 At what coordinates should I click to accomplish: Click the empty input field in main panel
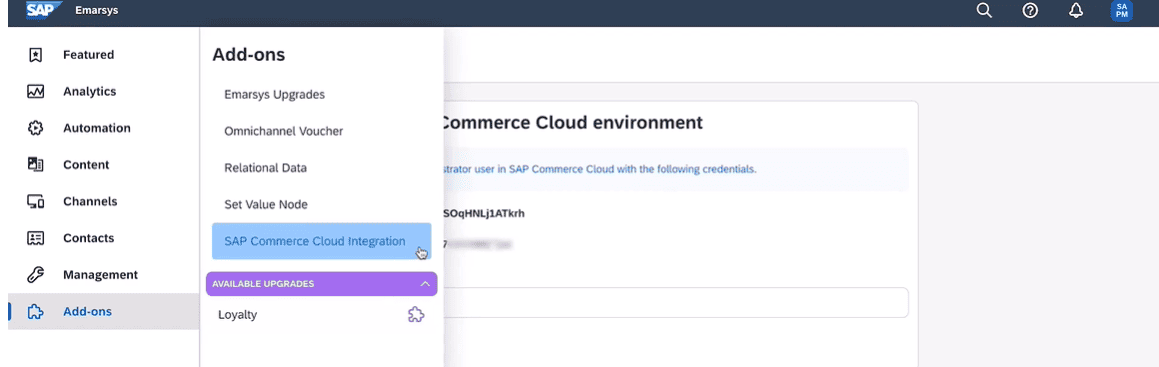point(676,303)
